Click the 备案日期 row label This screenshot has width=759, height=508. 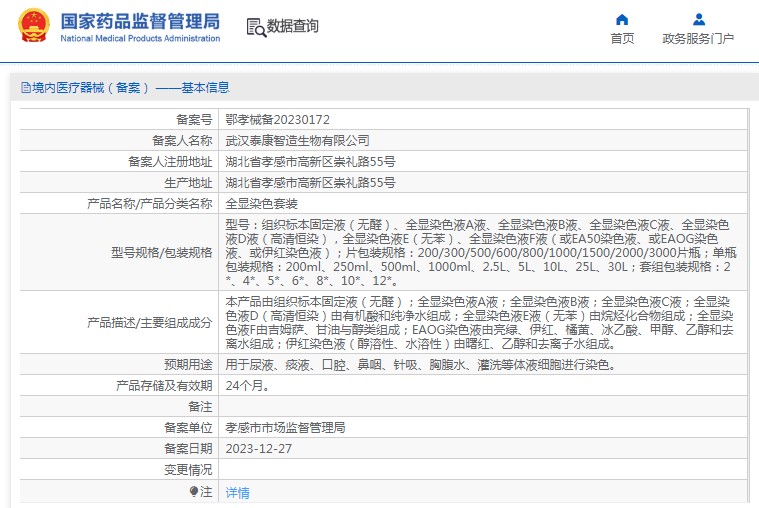click(x=188, y=448)
